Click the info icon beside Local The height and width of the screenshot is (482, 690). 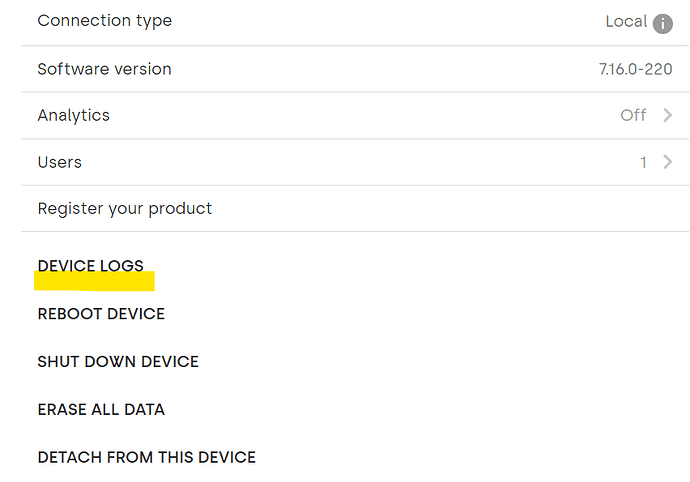[662, 23]
